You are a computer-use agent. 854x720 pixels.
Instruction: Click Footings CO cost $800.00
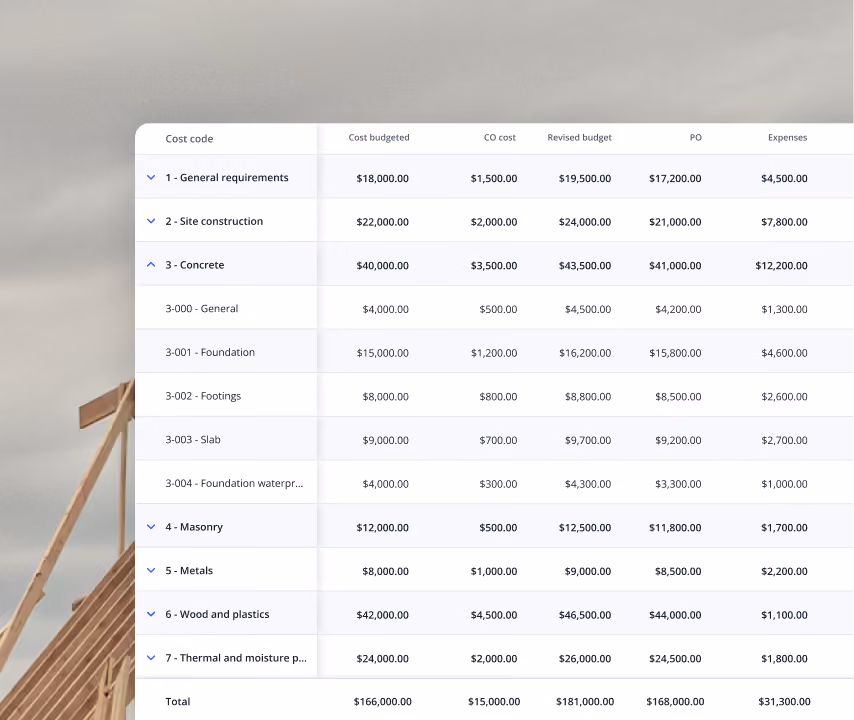tap(498, 396)
